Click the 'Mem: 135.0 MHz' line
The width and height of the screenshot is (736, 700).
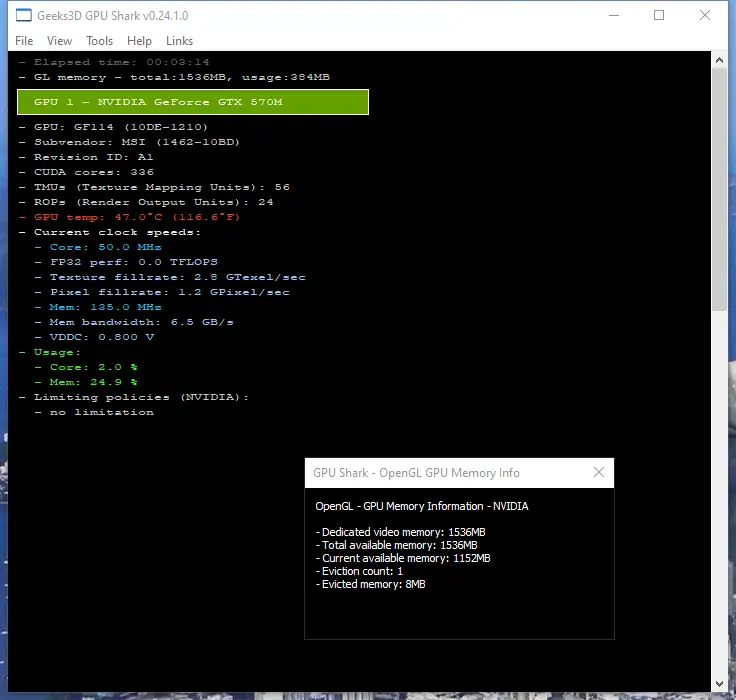pyautogui.click(x=98, y=307)
